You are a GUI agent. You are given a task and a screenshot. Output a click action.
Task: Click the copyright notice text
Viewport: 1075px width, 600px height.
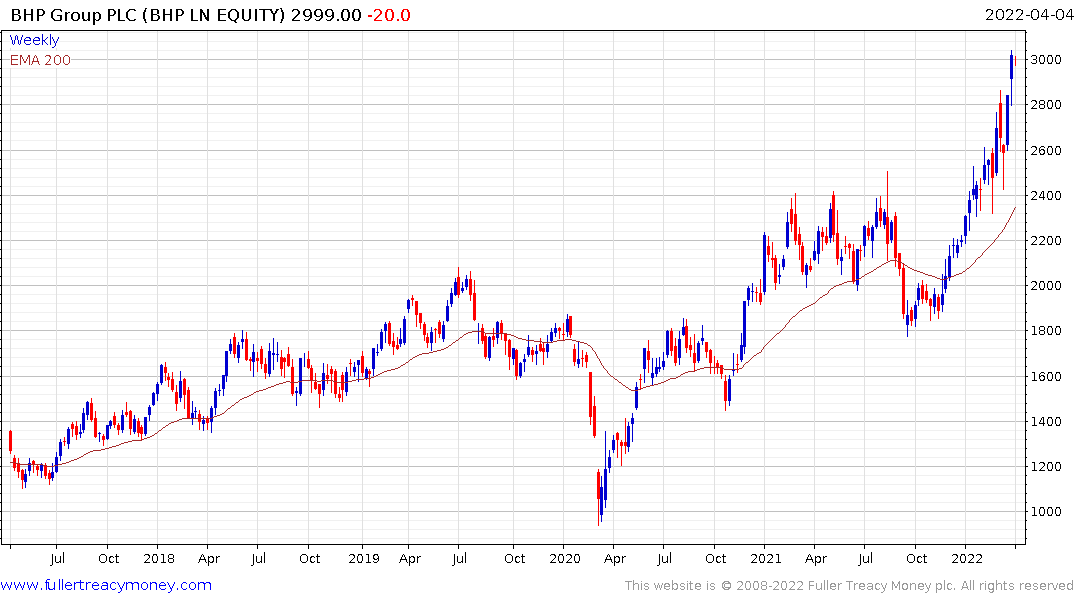click(849, 586)
